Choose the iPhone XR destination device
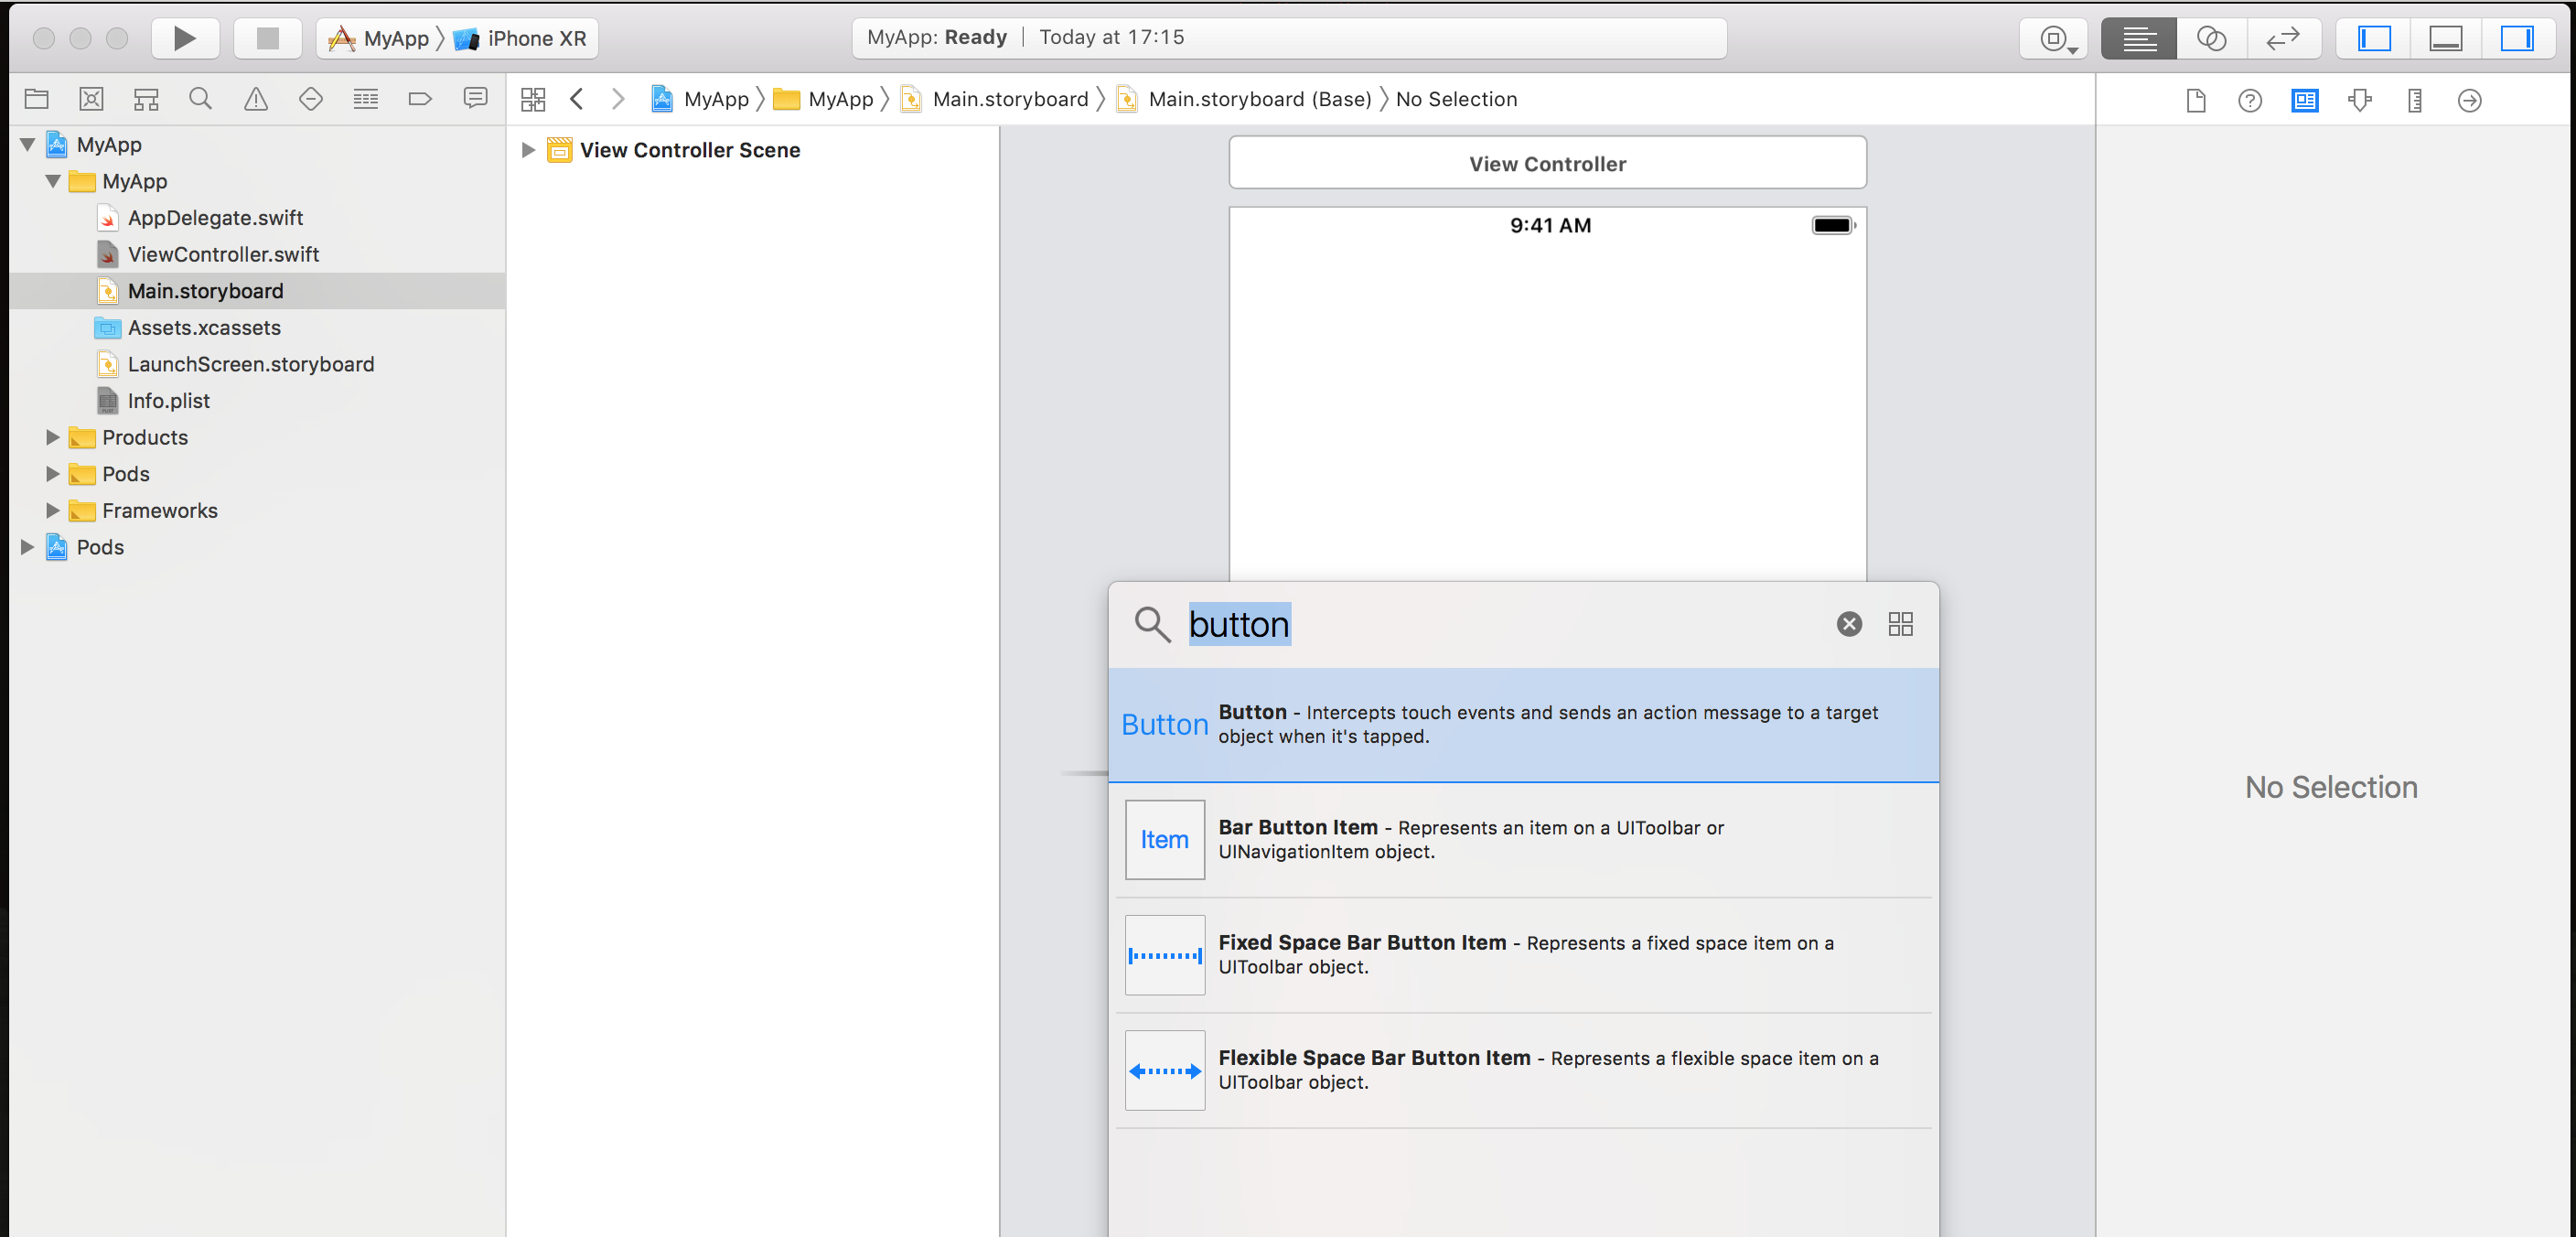Viewport: 2576px width, 1237px height. pyautogui.click(x=520, y=38)
